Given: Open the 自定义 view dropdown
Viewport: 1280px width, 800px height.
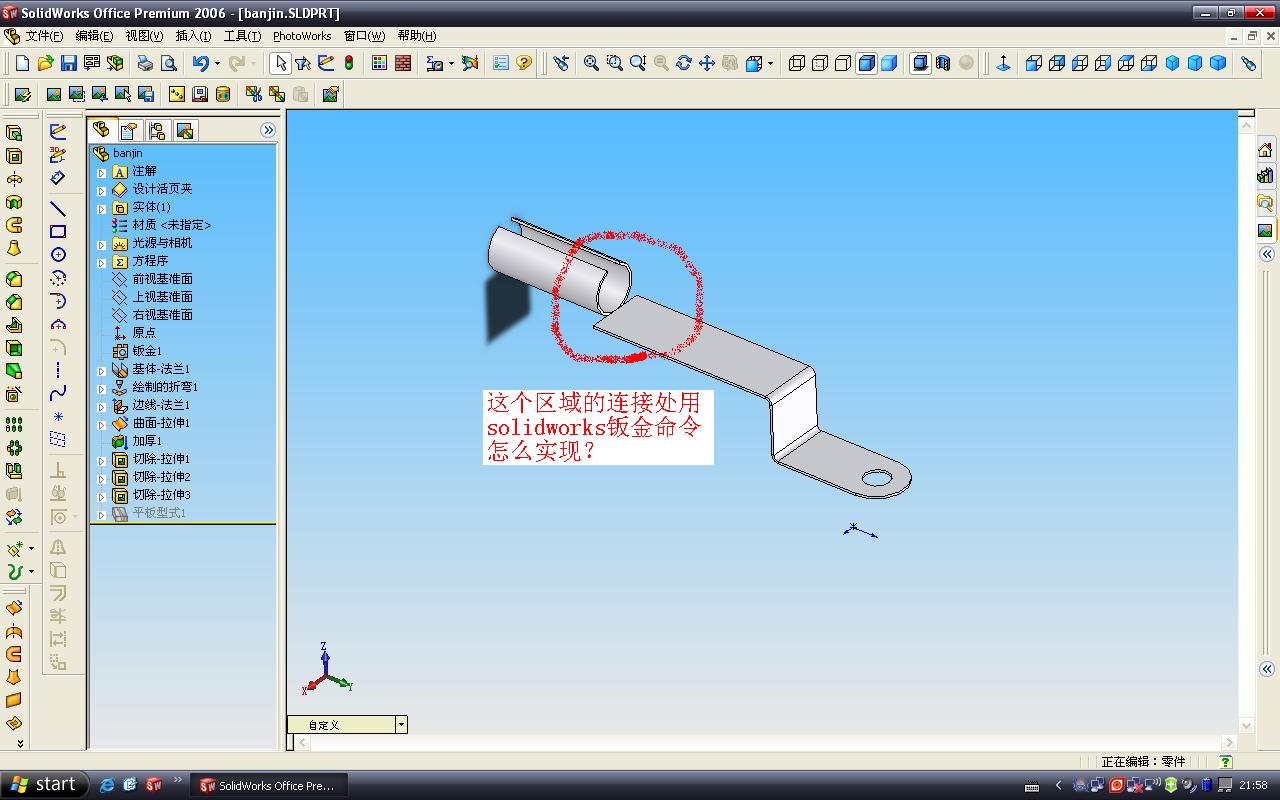Looking at the screenshot, I should [401, 725].
